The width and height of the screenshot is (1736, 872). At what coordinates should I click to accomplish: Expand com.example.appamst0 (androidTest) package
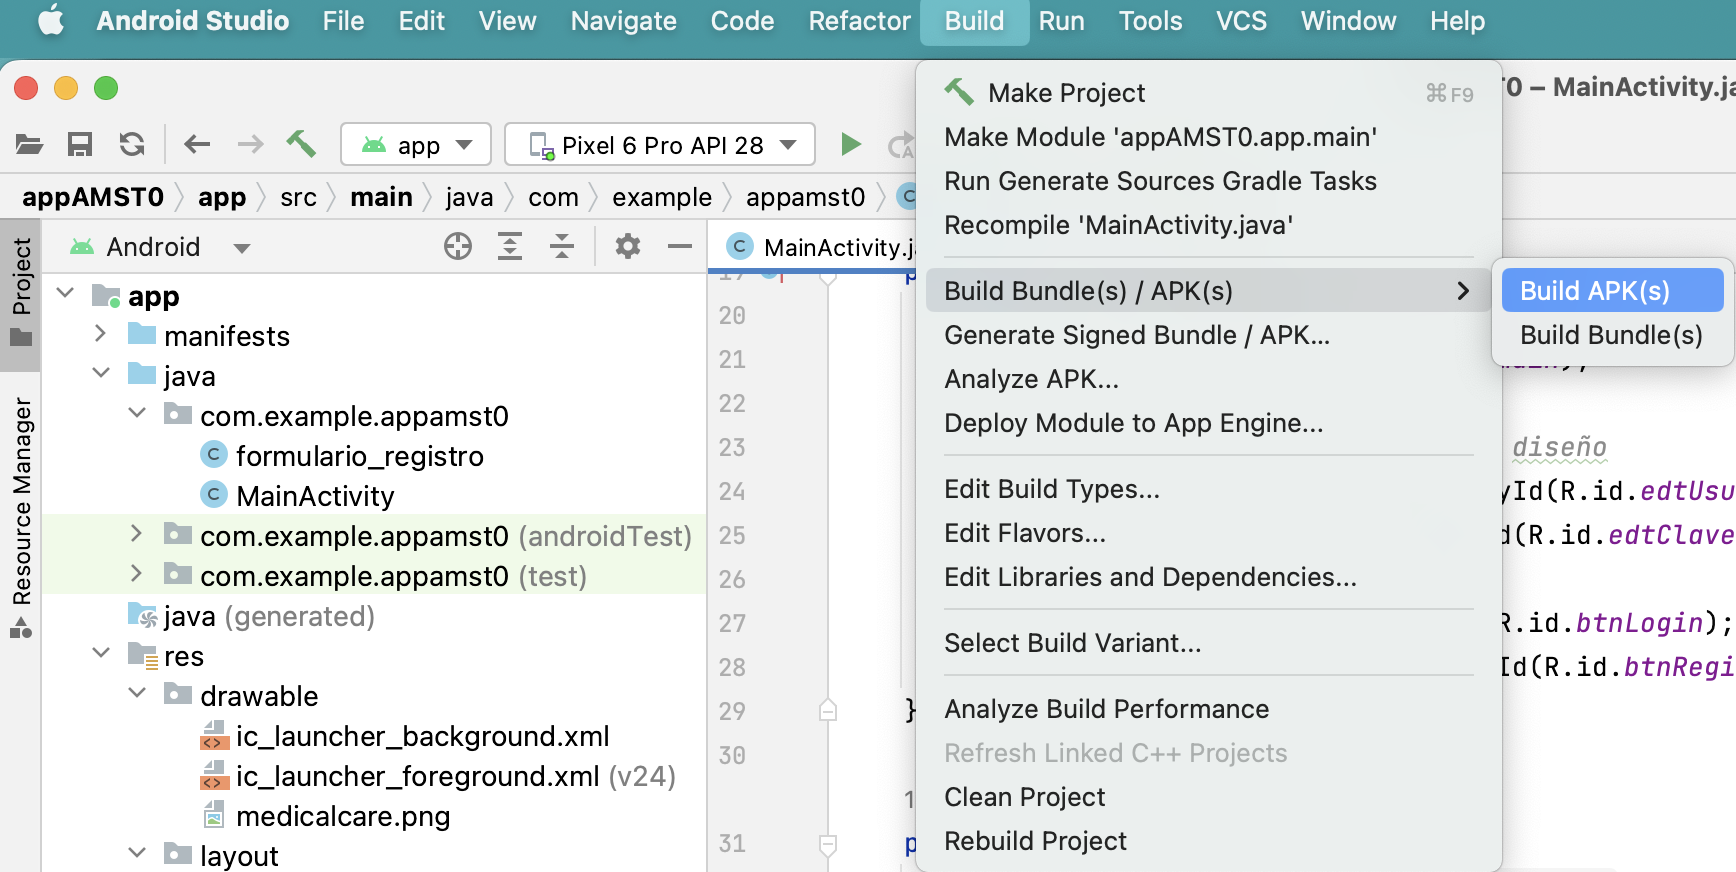click(x=137, y=533)
